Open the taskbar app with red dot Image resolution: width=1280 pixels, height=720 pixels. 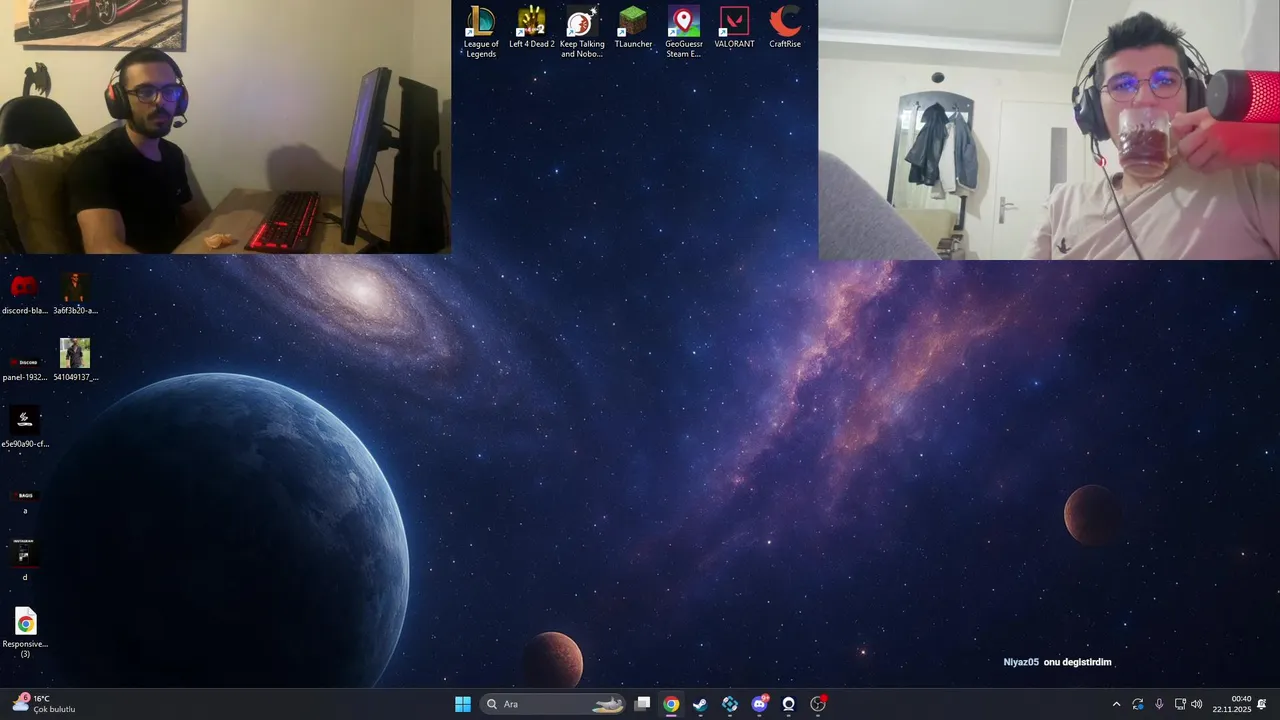(818, 704)
